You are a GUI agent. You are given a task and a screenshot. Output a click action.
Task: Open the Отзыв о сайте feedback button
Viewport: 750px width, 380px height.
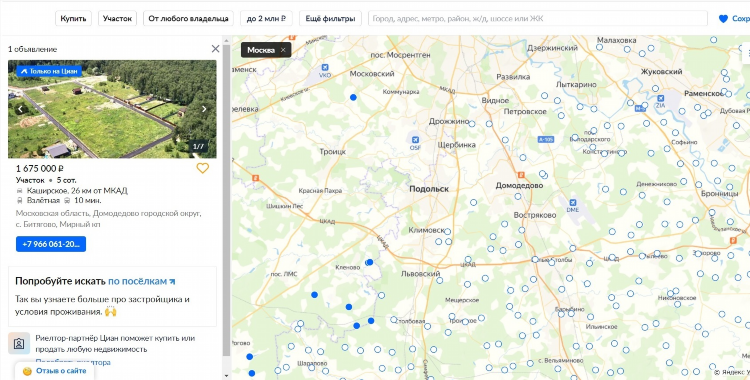pos(55,371)
